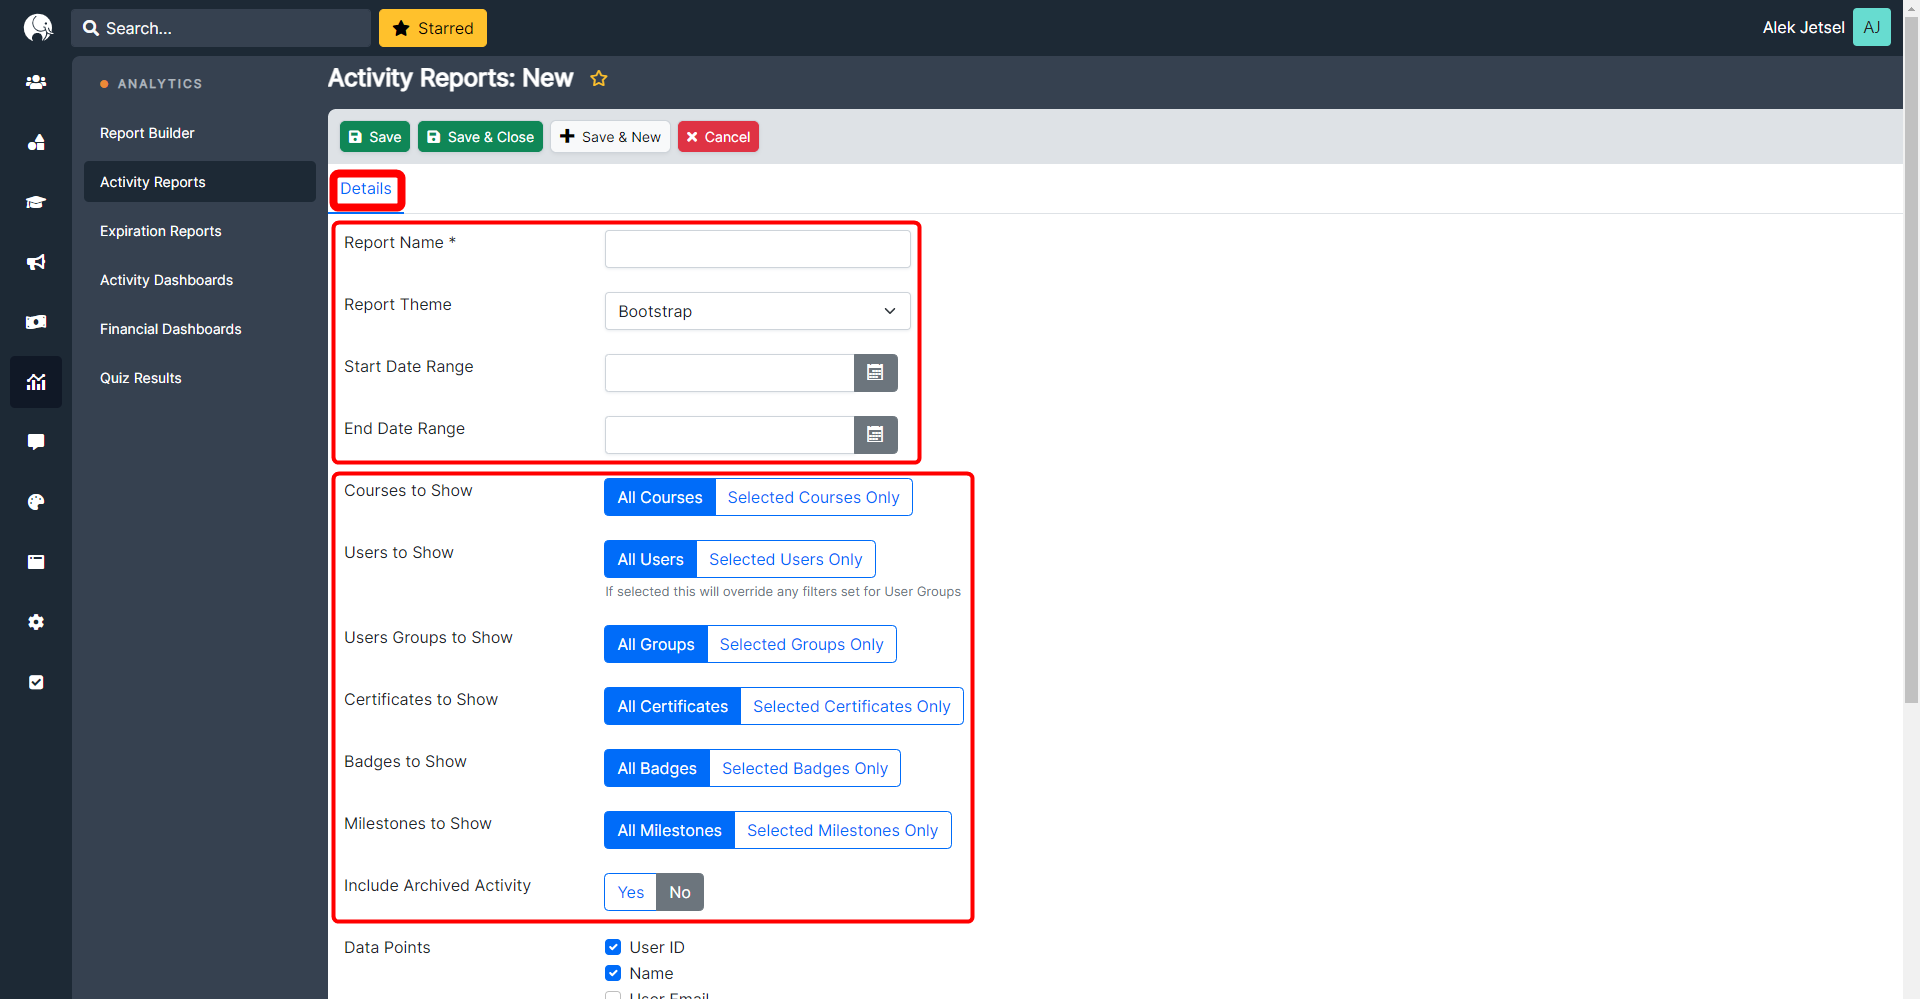1920x999 pixels.
Task: Select the bar chart Analytics icon
Action: 36,382
